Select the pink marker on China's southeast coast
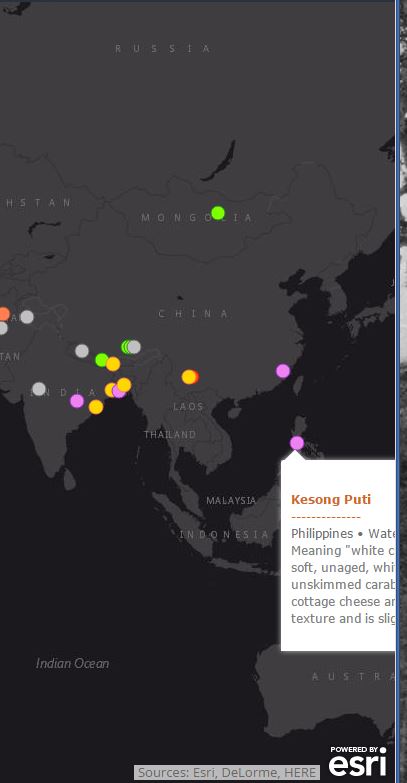This screenshot has height=783, width=407. [283, 371]
